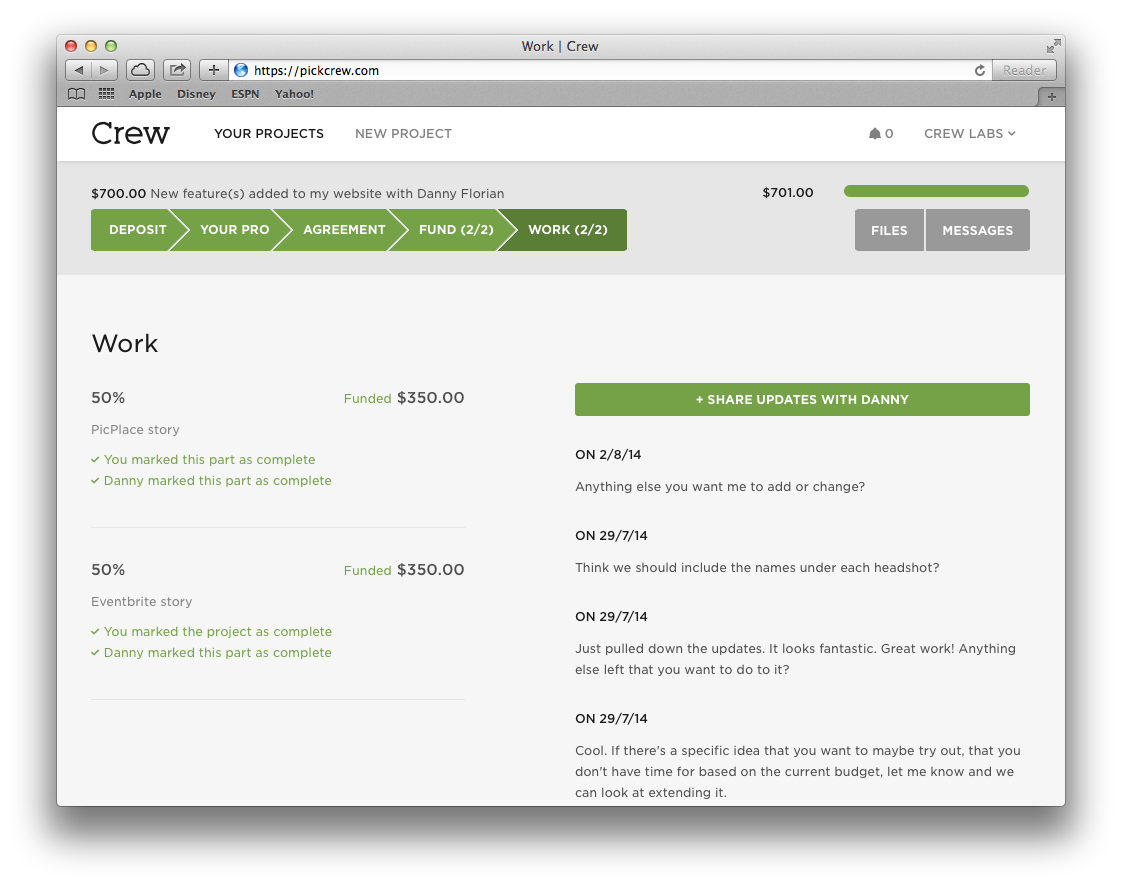This screenshot has height=885, width=1122.
Task: Click the ON 2/8/14 update date
Action: click(608, 454)
